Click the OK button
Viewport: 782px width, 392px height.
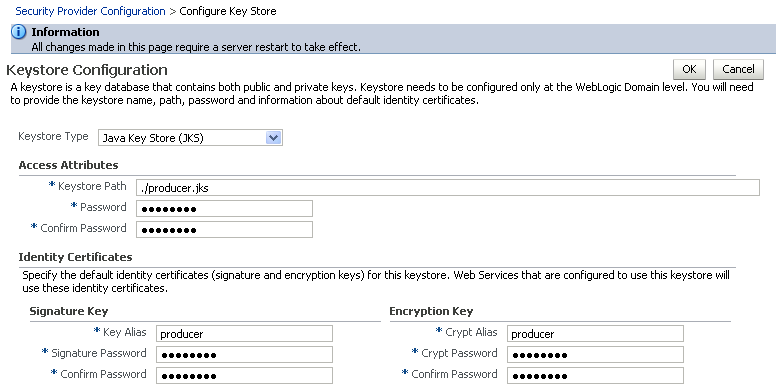tap(689, 69)
